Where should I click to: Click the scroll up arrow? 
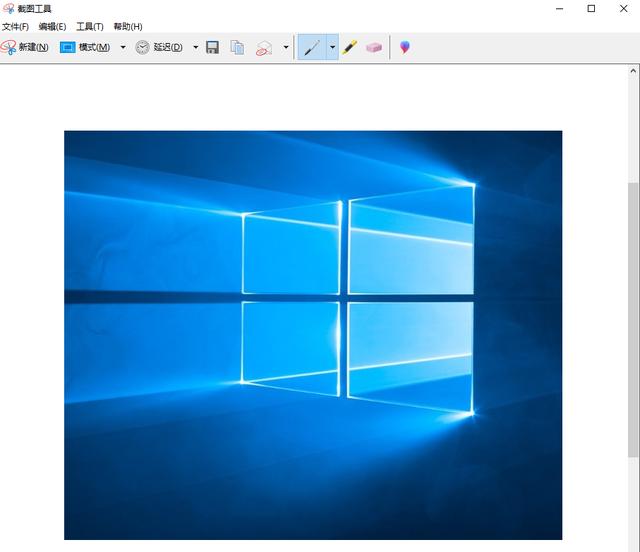pyautogui.click(x=633, y=71)
